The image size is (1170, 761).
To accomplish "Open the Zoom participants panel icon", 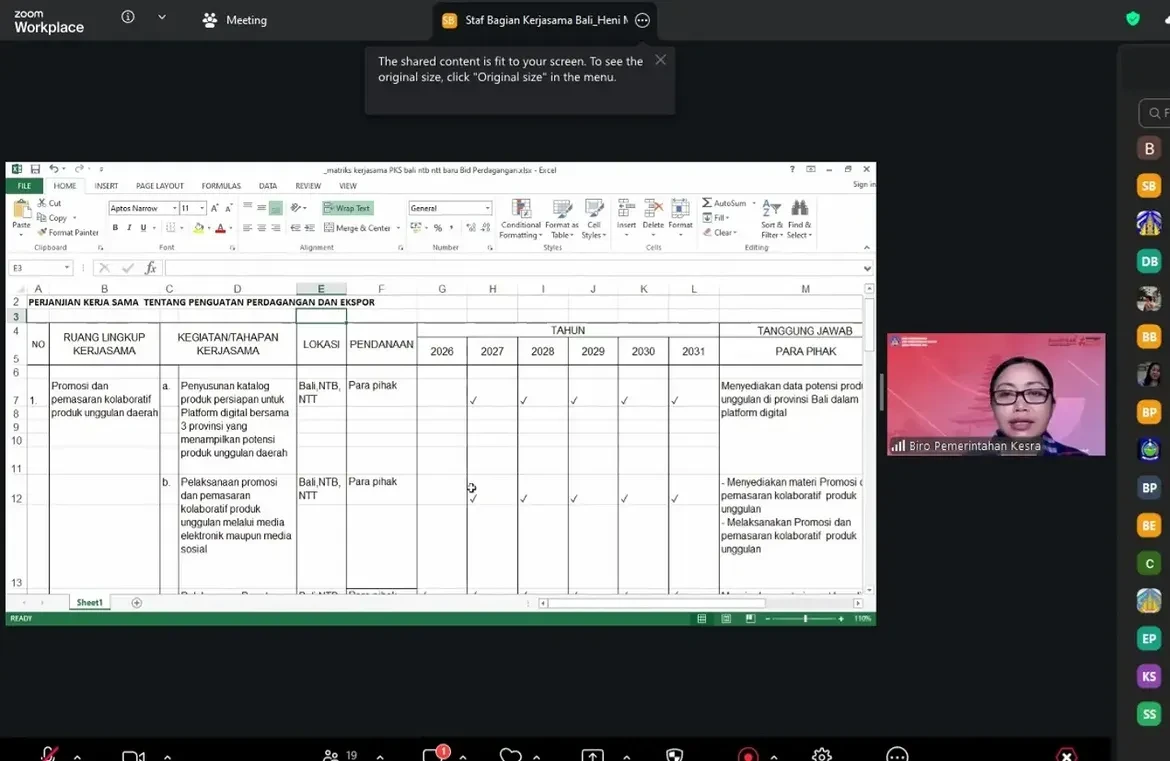I will coord(331,755).
